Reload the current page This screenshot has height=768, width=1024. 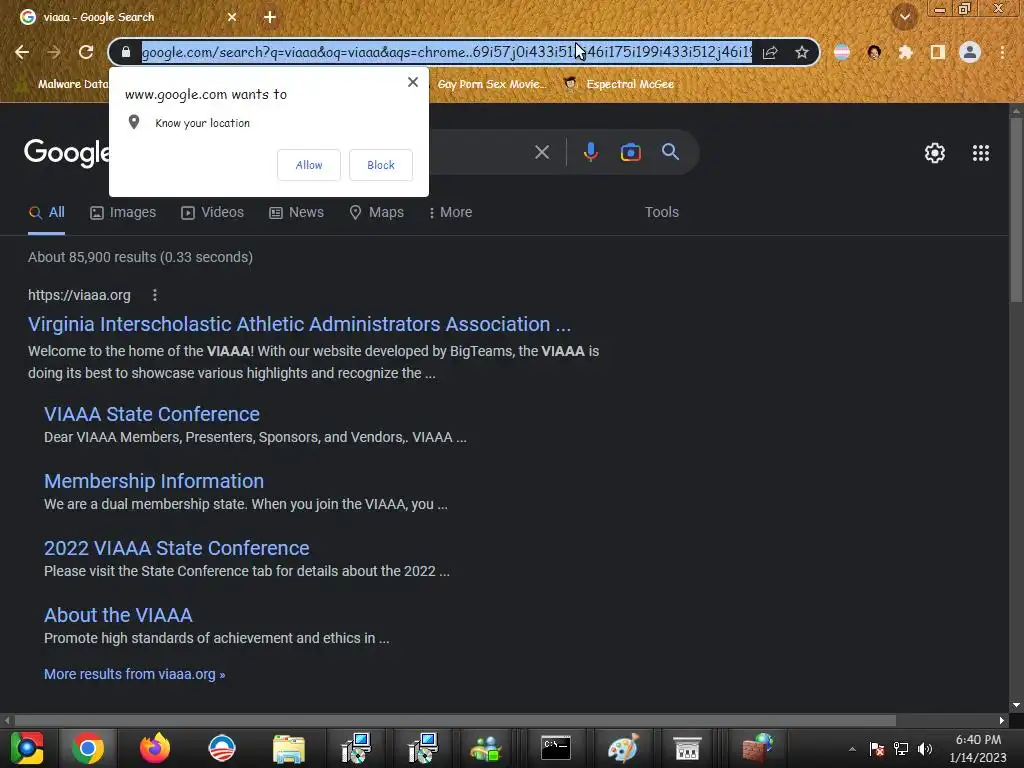(x=86, y=52)
